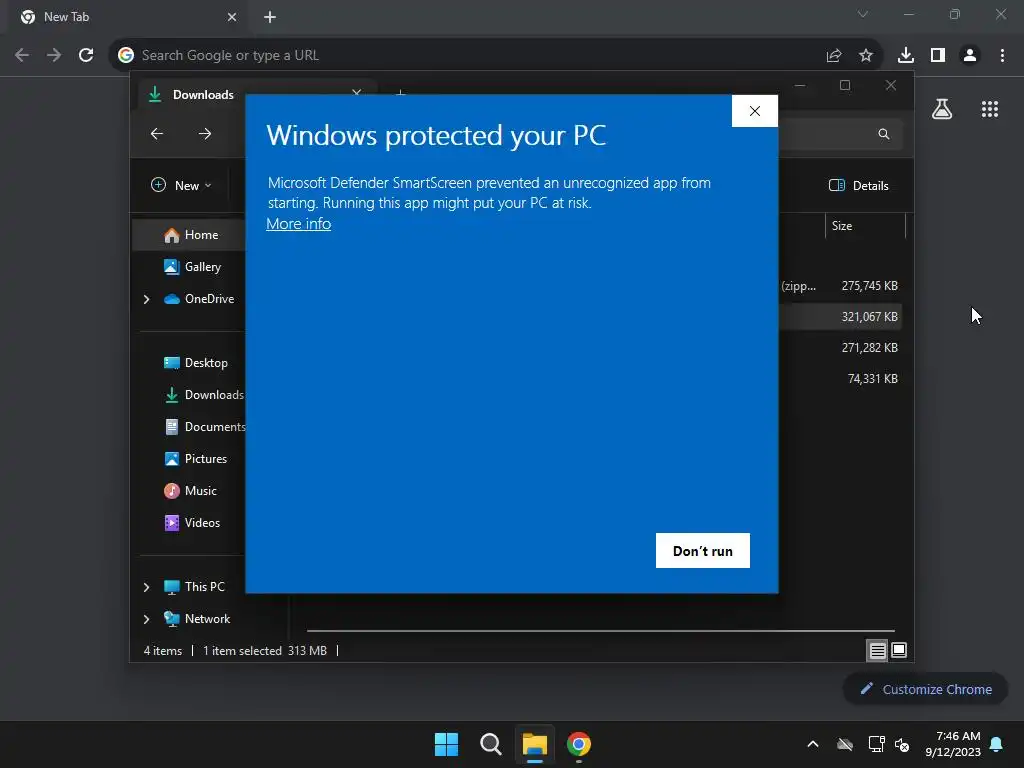
Task: Go forward in File Explorer
Action: pos(205,134)
